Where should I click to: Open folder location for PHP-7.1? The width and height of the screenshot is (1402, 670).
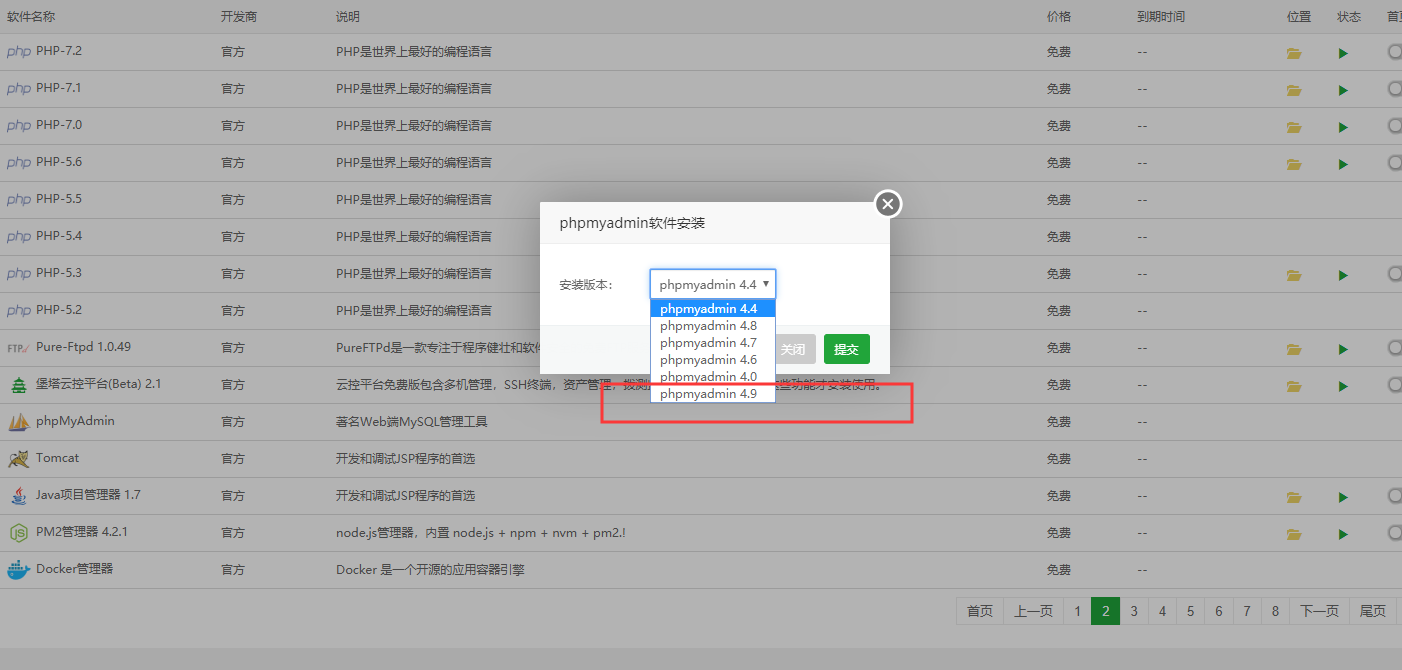click(1294, 90)
